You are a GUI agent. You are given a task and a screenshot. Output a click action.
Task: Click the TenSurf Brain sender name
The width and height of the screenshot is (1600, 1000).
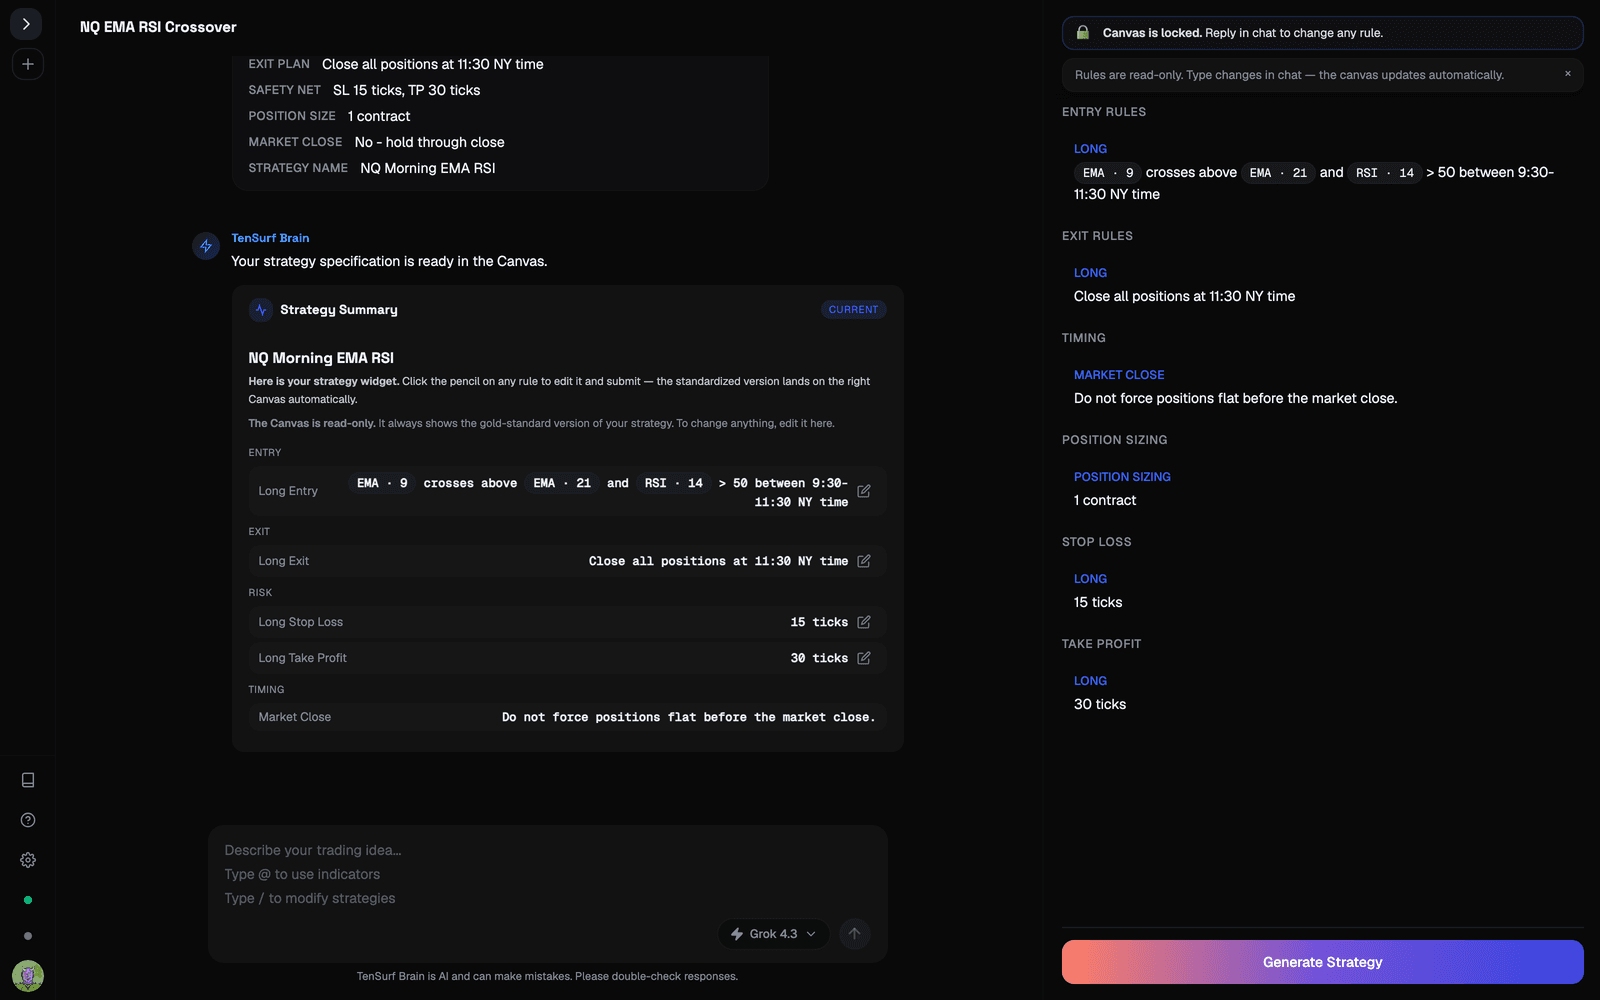pyautogui.click(x=270, y=238)
